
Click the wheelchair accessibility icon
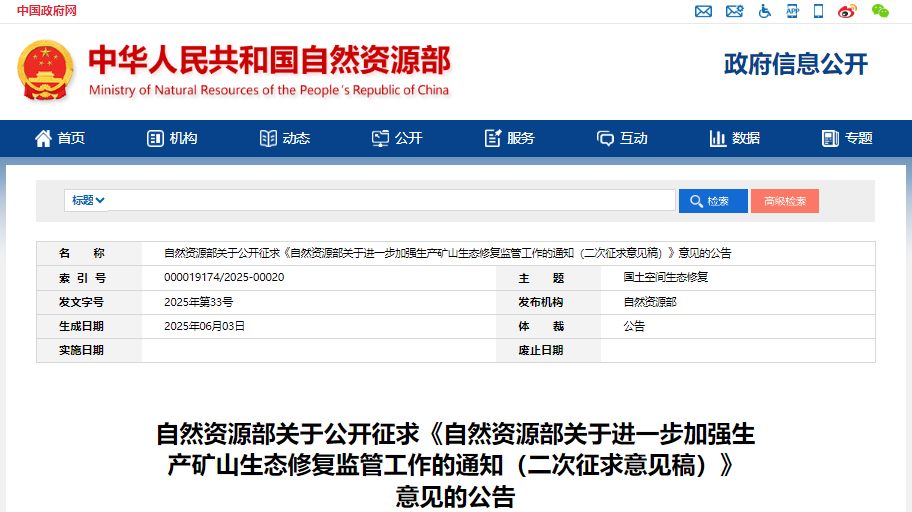click(764, 11)
